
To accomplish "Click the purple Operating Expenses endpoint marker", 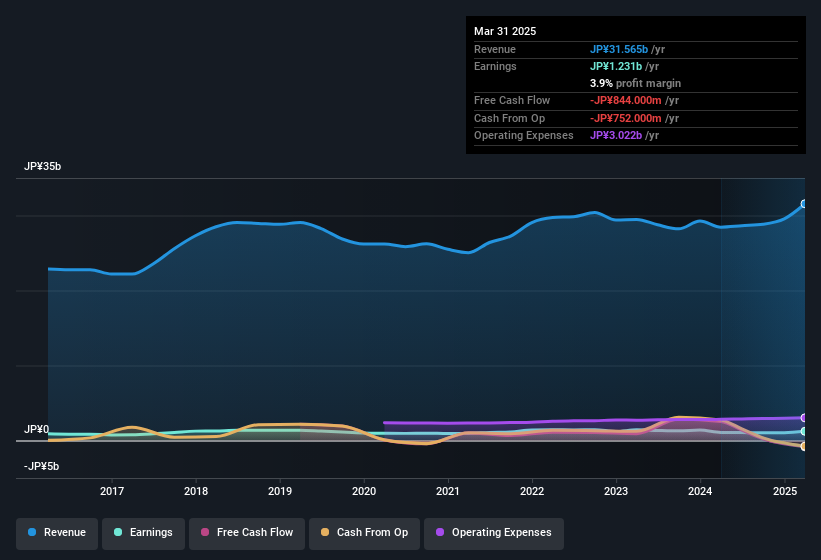I will point(803,418).
